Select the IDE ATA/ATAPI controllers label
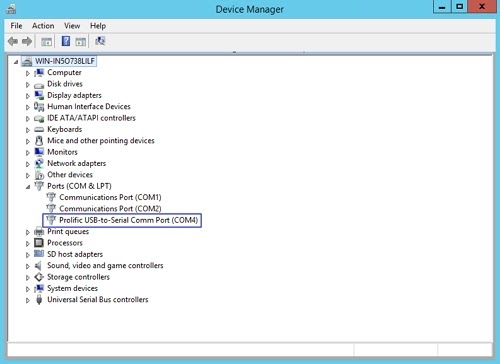Image resolution: width=500 pixels, height=364 pixels. point(91,118)
